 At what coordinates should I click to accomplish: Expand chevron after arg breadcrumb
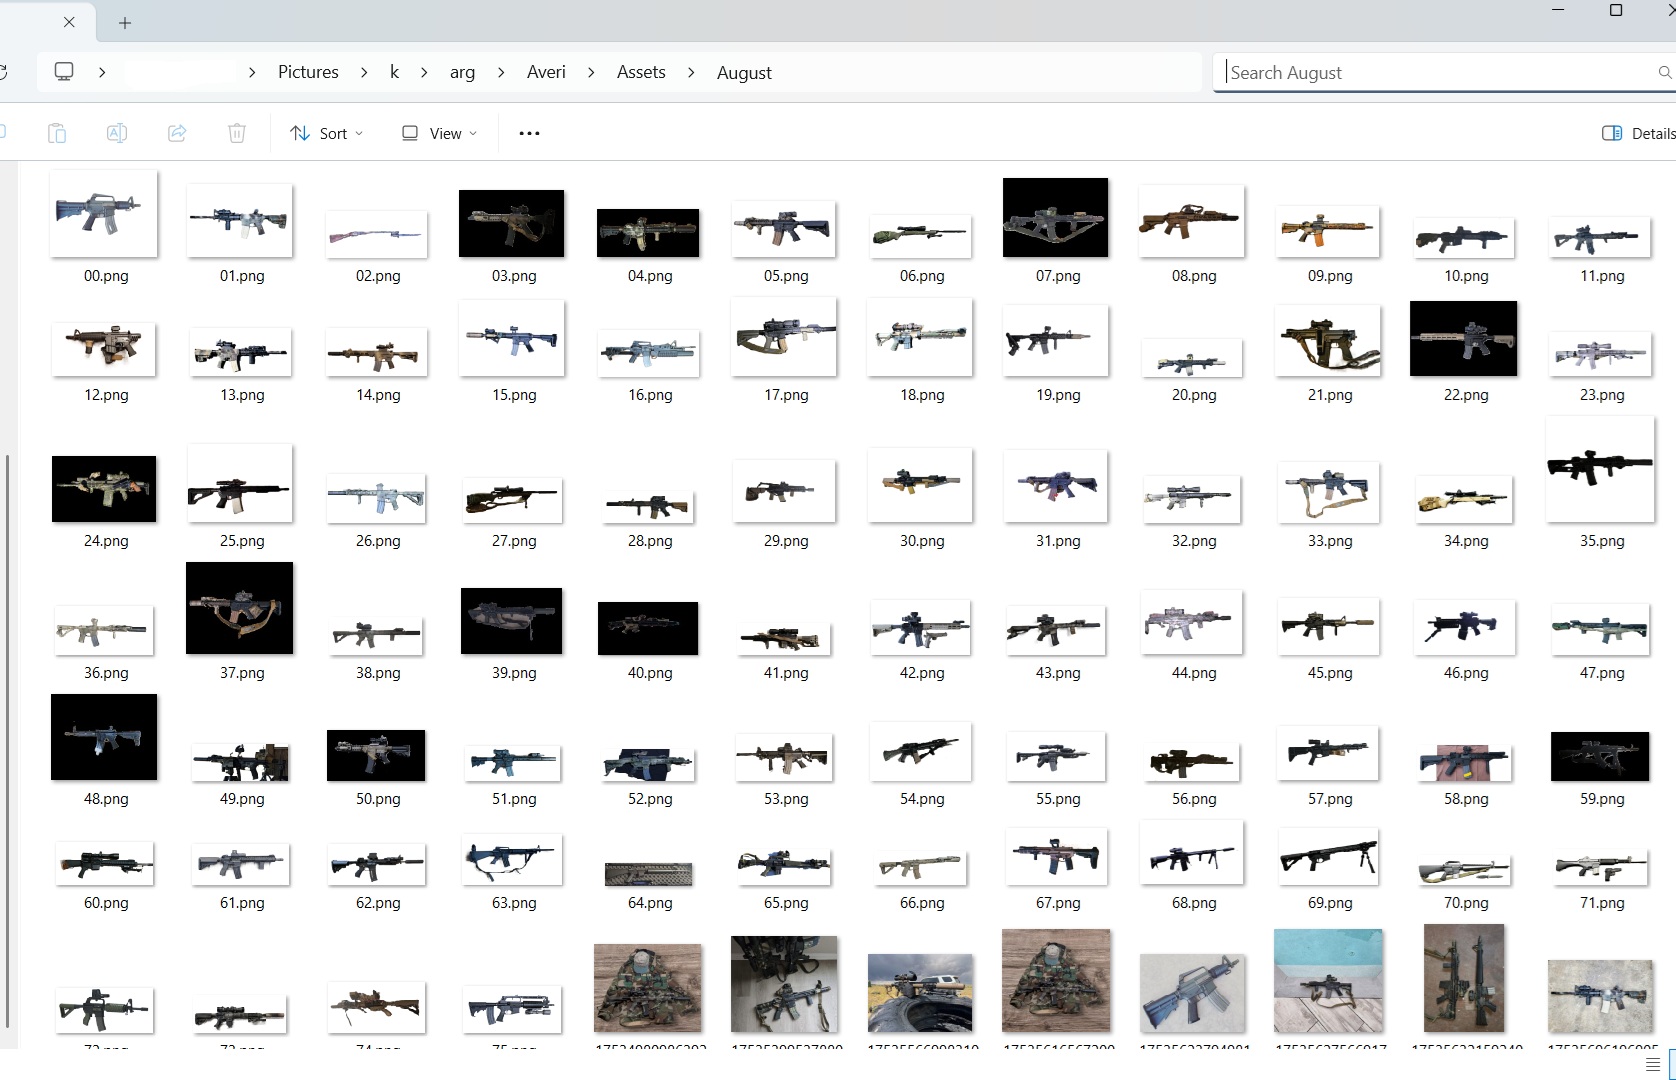(x=501, y=72)
